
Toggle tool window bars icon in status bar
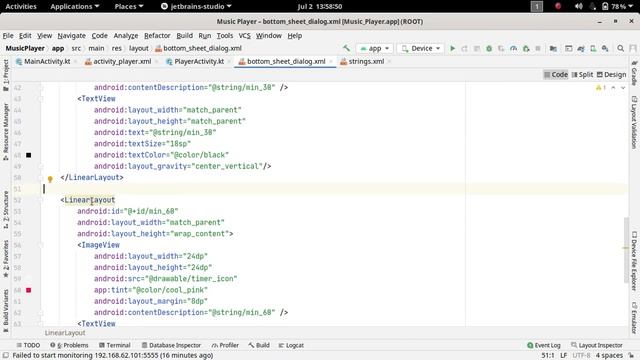click(6, 356)
